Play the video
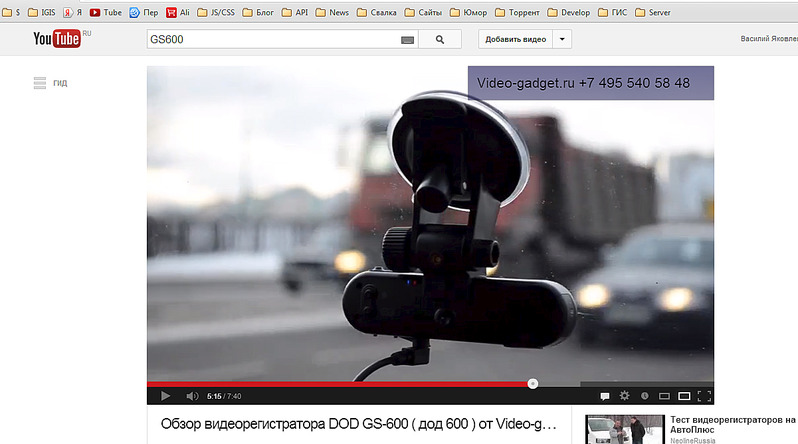The width and height of the screenshot is (798, 444). pos(165,396)
